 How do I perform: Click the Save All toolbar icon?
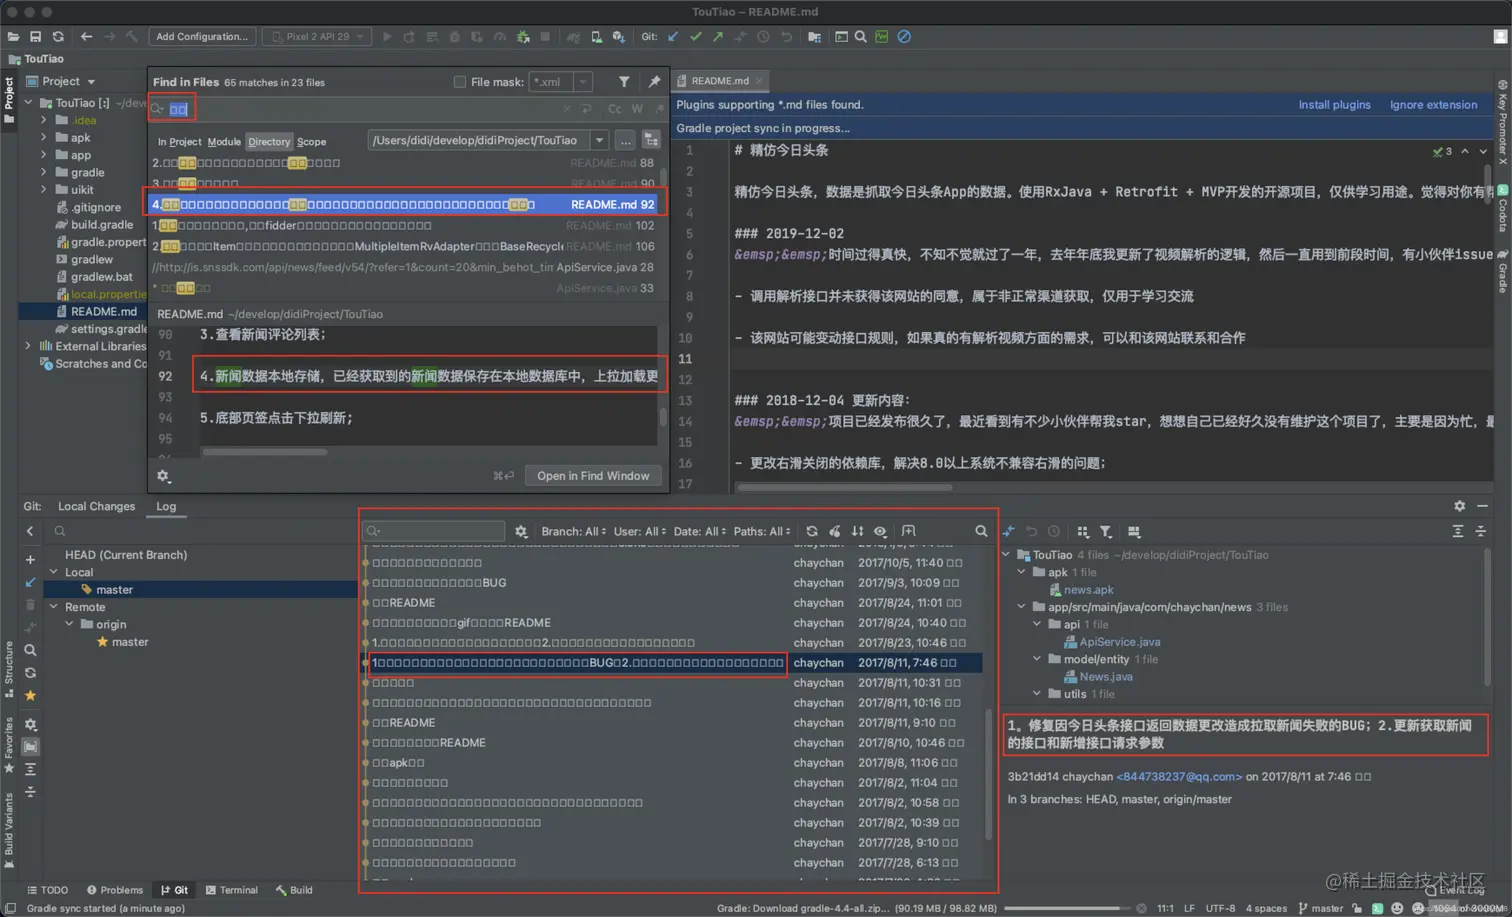35,37
